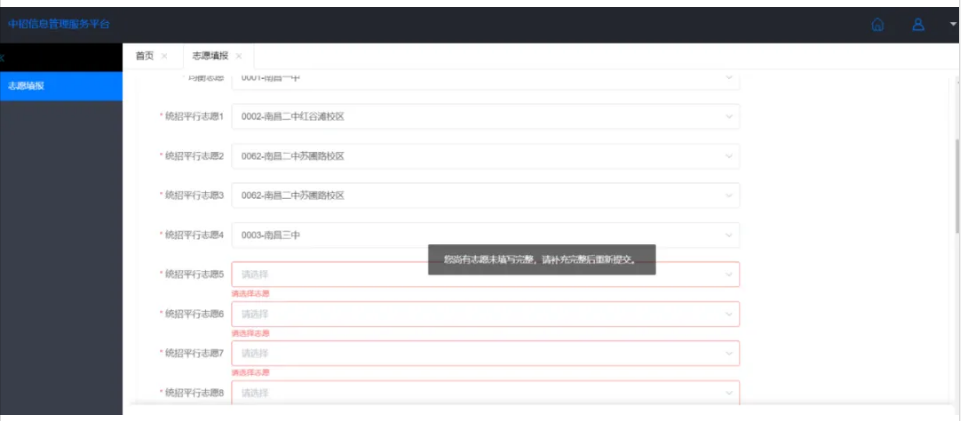The image size is (961, 421).
Task: Click the 统招平行志愿5 field label
Action: pos(194,274)
